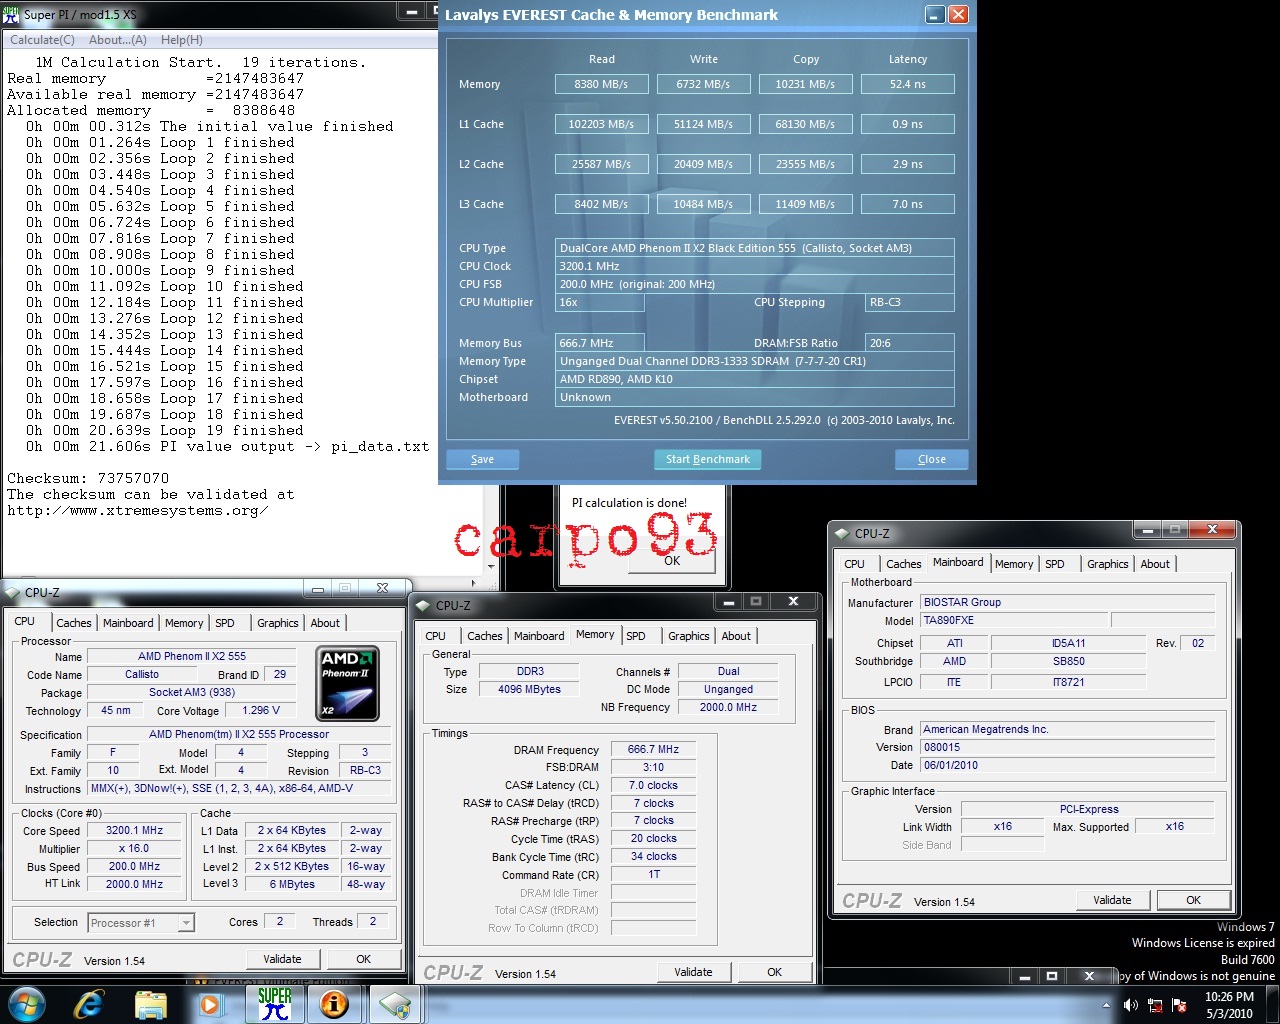1280x1024 pixels.
Task: Click the Memory Read 8380 MB/s result box
Action: [x=601, y=84]
